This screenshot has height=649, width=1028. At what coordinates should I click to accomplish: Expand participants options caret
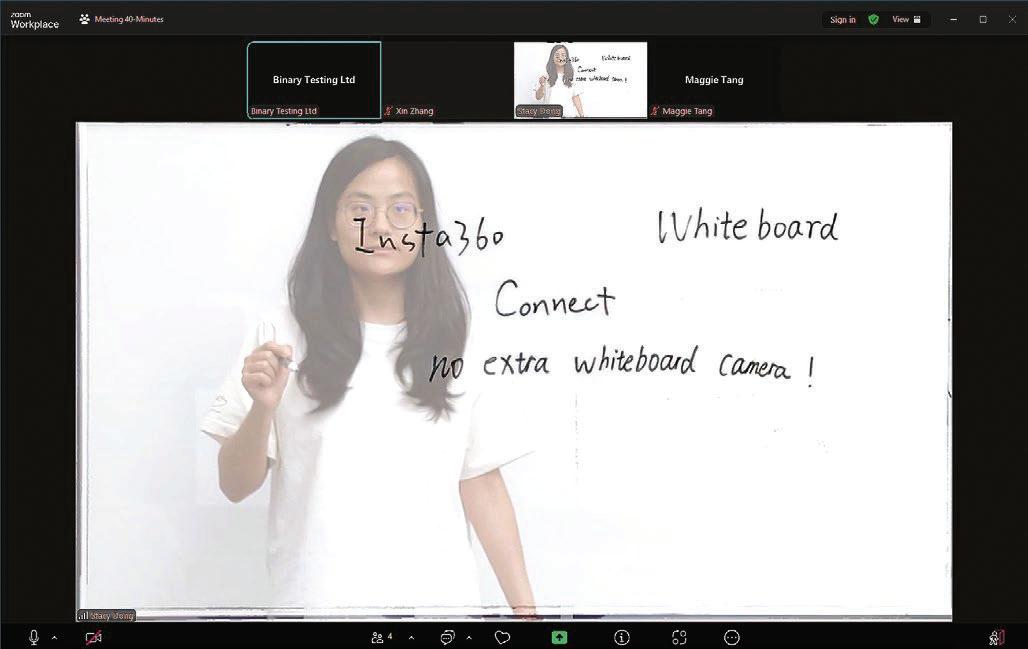tap(411, 637)
